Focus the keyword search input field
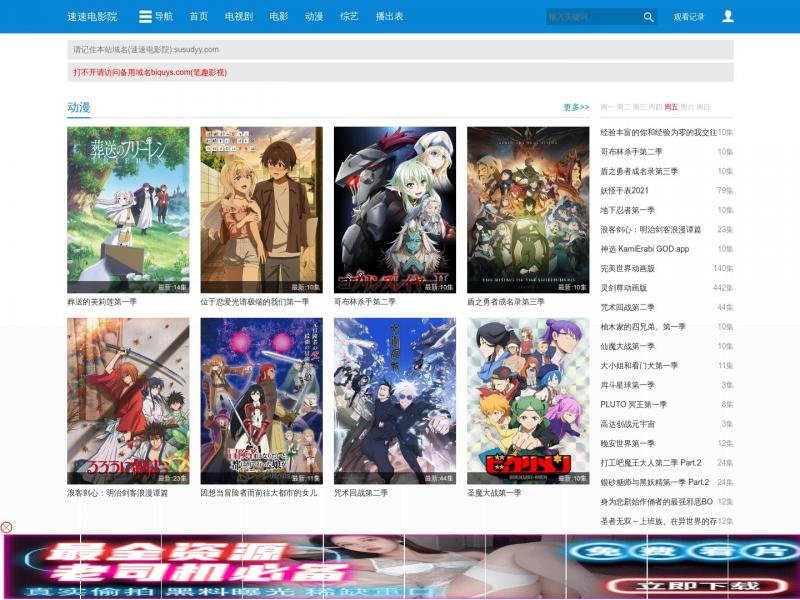This screenshot has height=600, width=800. 593,17
